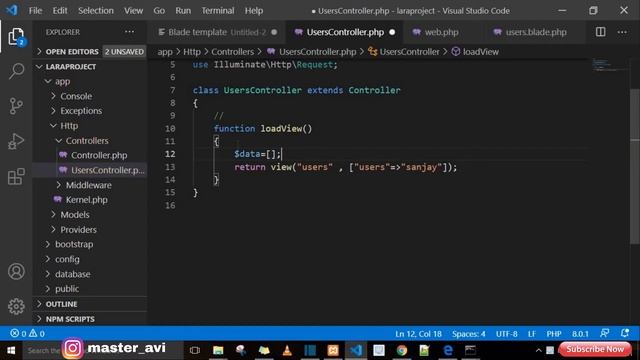Open the Run menu
640x360 pixels.
tap(183, 11)
